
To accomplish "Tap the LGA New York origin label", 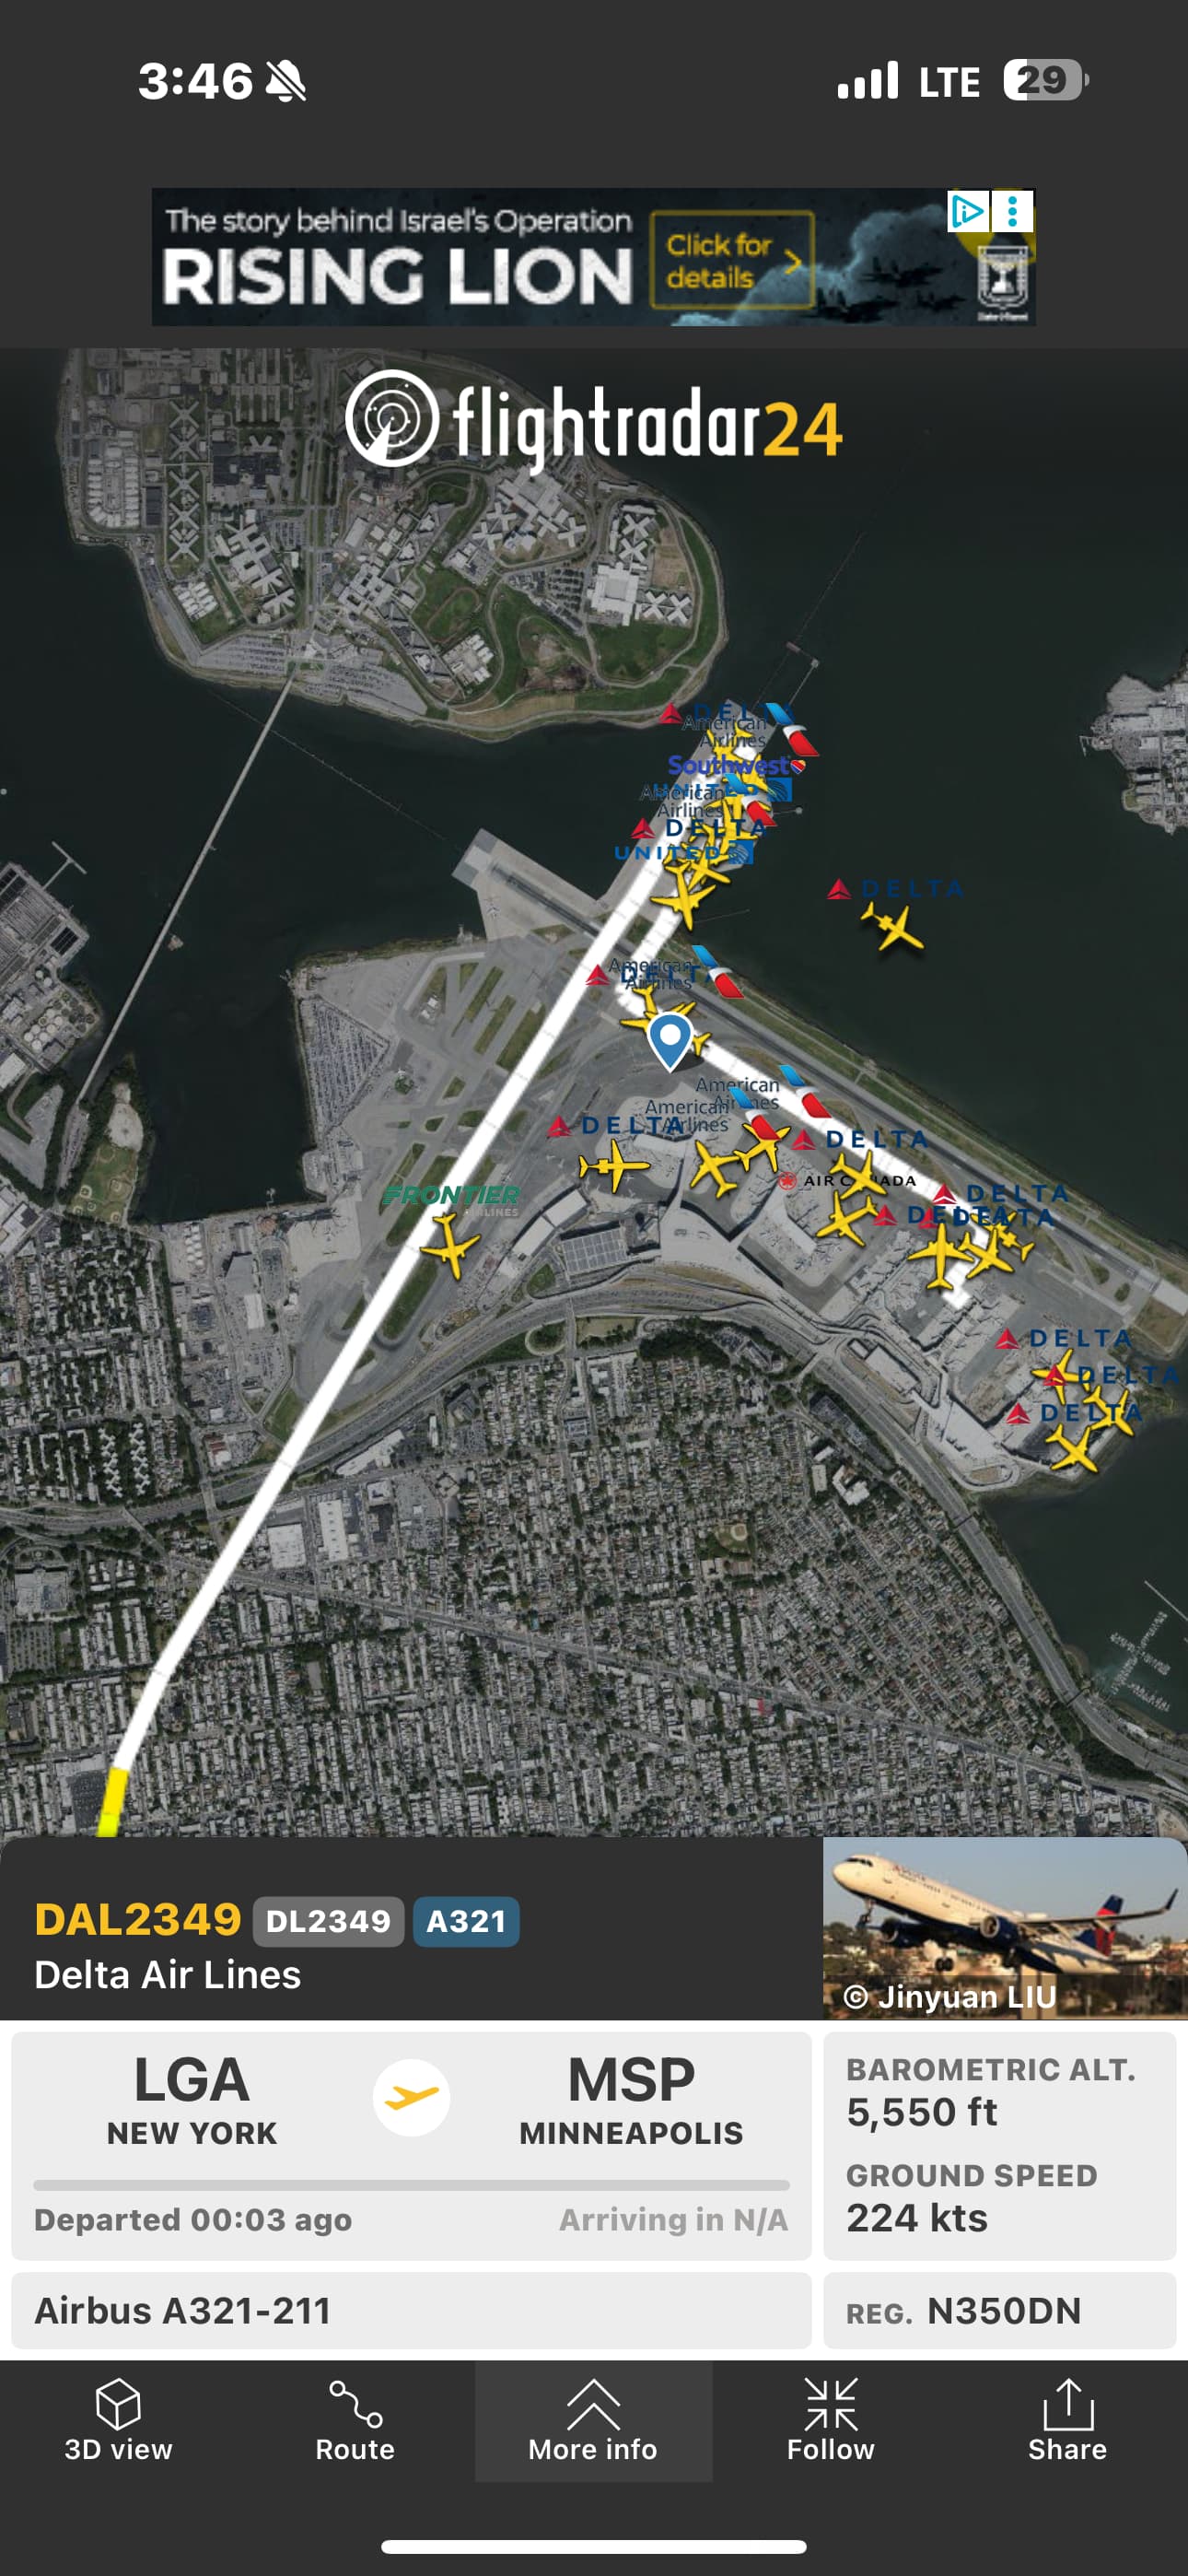I will tap(191, 2098).
